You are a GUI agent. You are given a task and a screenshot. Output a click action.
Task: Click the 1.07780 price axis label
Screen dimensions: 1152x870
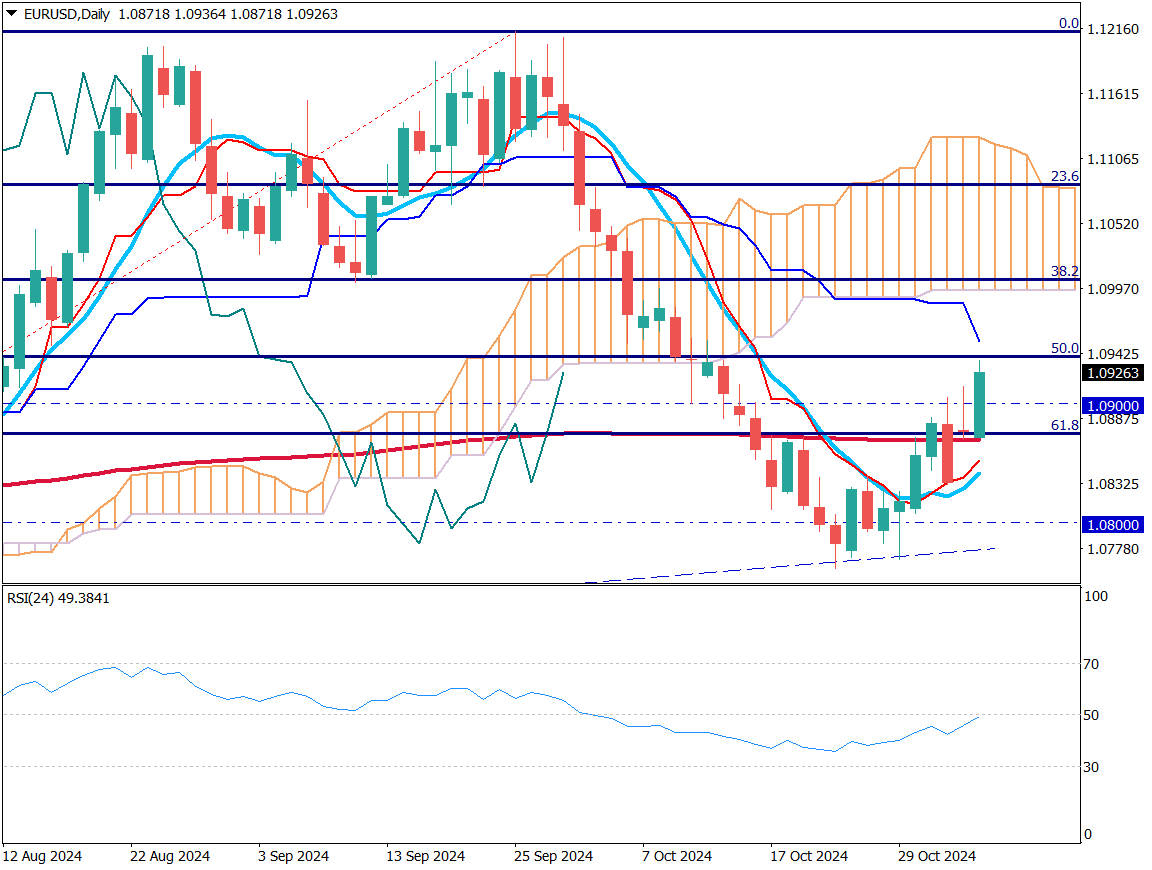click(x=1112, y=549)
